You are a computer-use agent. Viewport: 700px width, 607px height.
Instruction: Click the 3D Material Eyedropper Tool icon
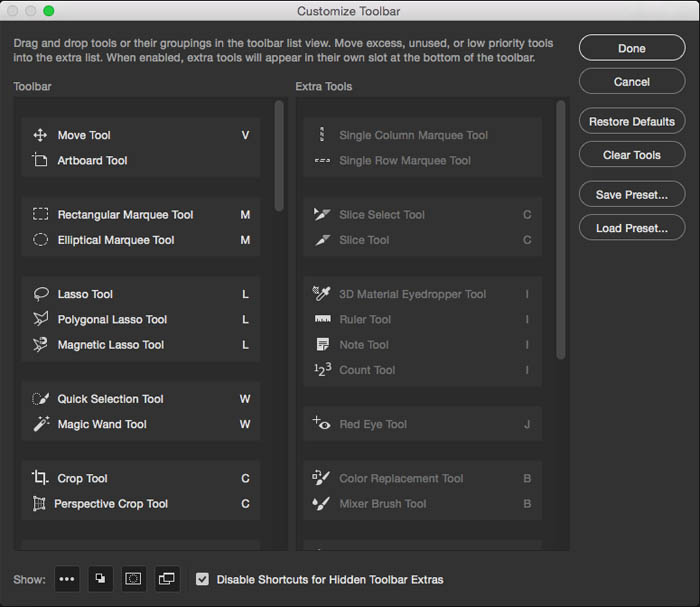pyautogui.click(x=321, y=294)
